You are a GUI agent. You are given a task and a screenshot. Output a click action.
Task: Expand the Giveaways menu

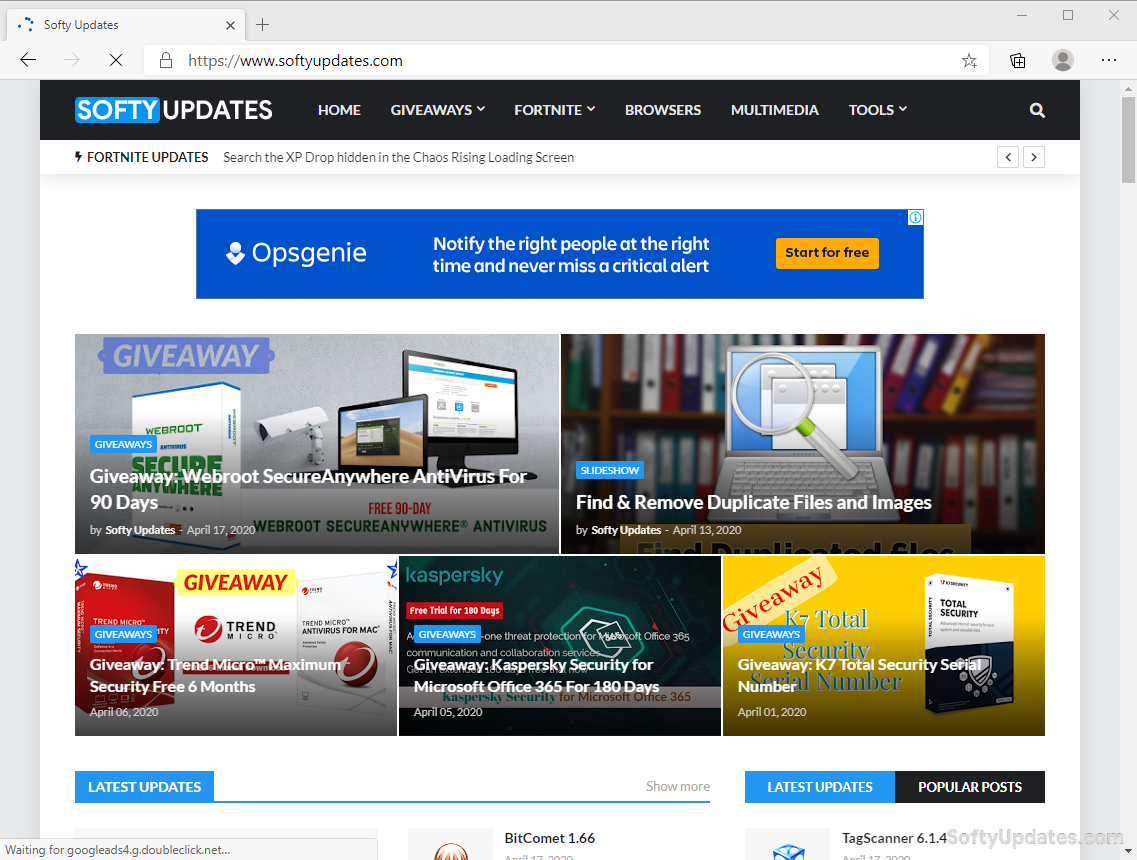[437, 110]
